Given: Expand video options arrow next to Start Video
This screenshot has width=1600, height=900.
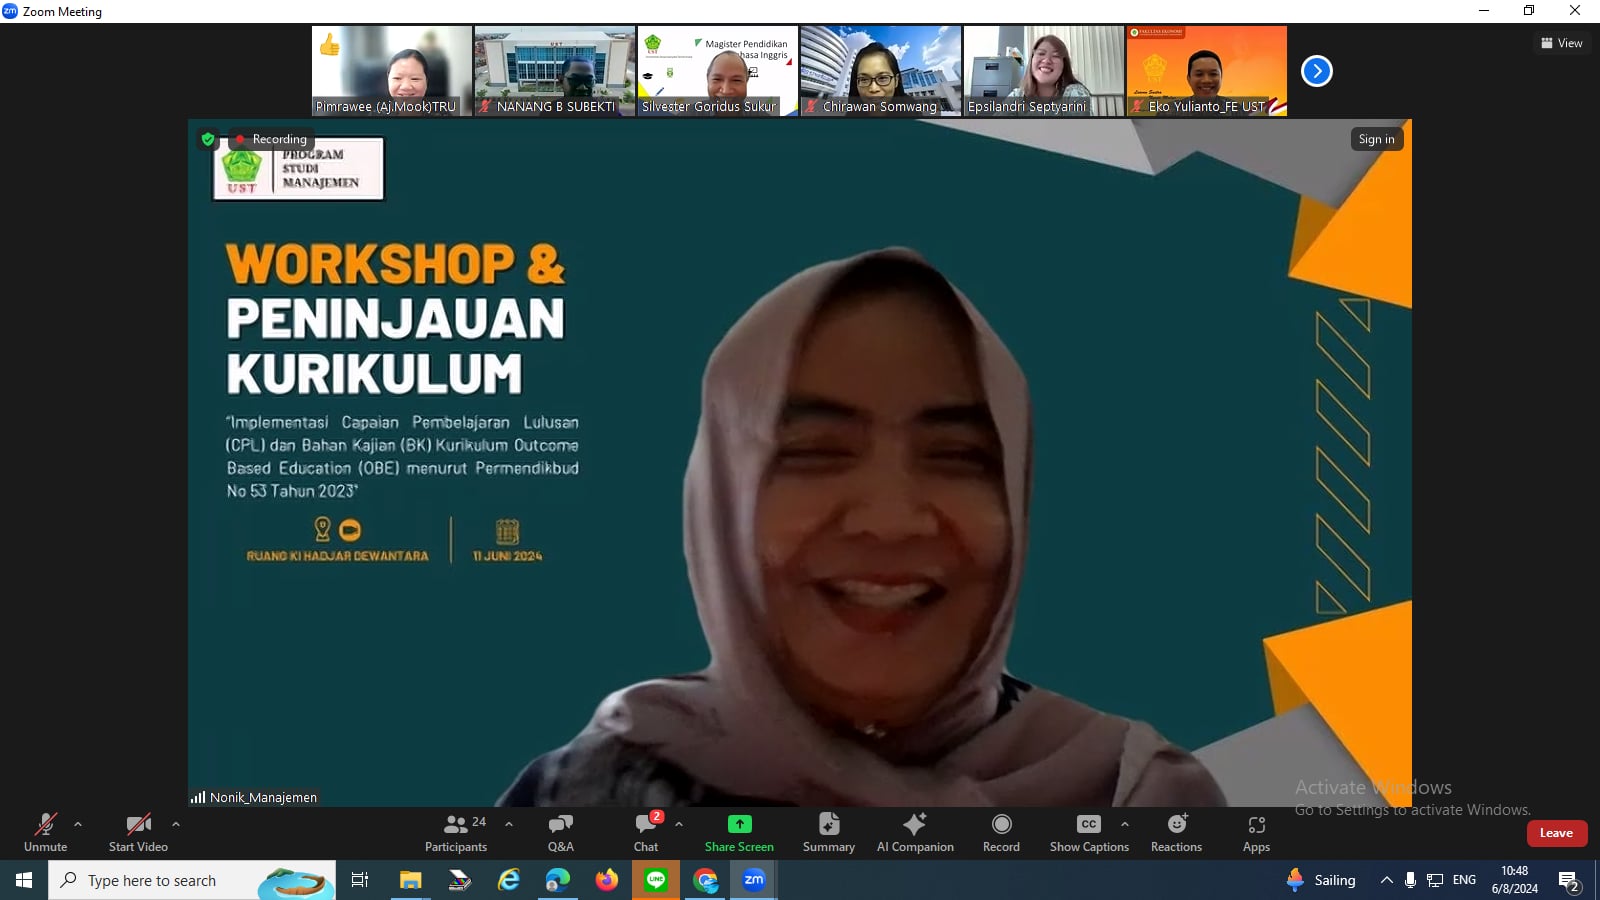Looking at the screenshot, I should pyautogui.click(x=176, y=825).
